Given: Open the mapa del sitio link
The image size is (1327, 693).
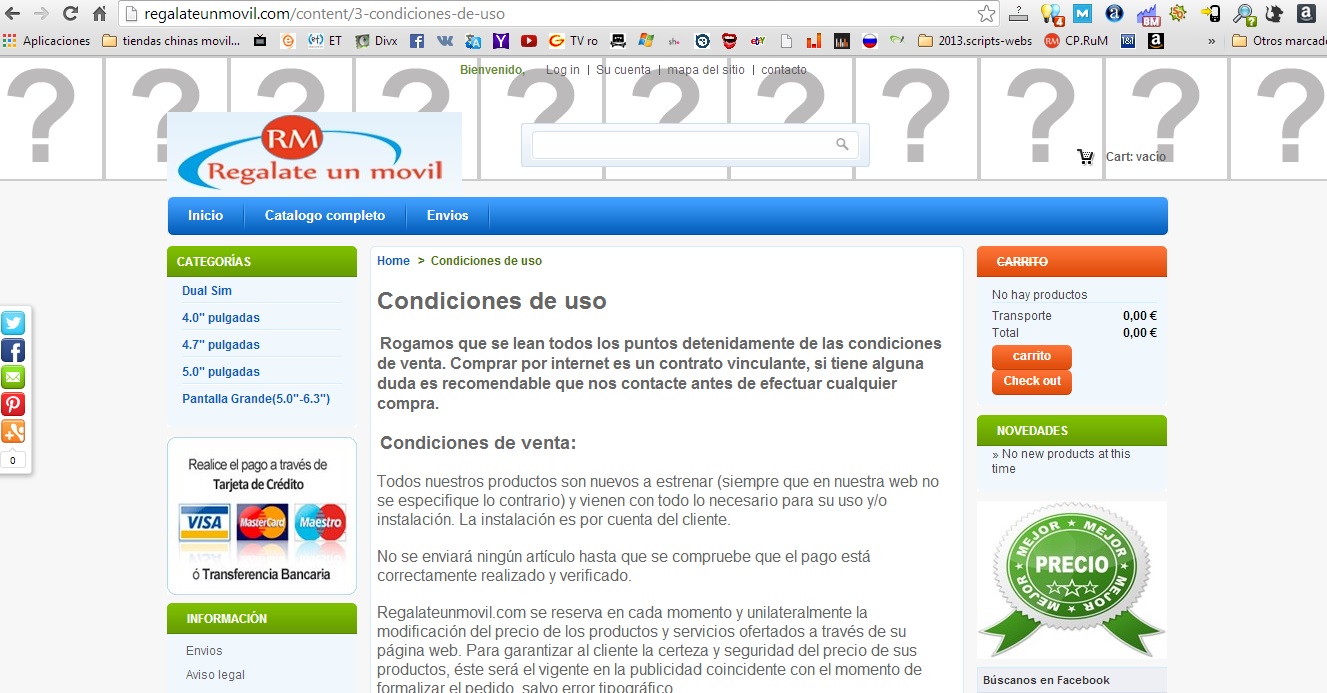Looking at the screenshot, I should pyautogui.click(x=706, y=70).
